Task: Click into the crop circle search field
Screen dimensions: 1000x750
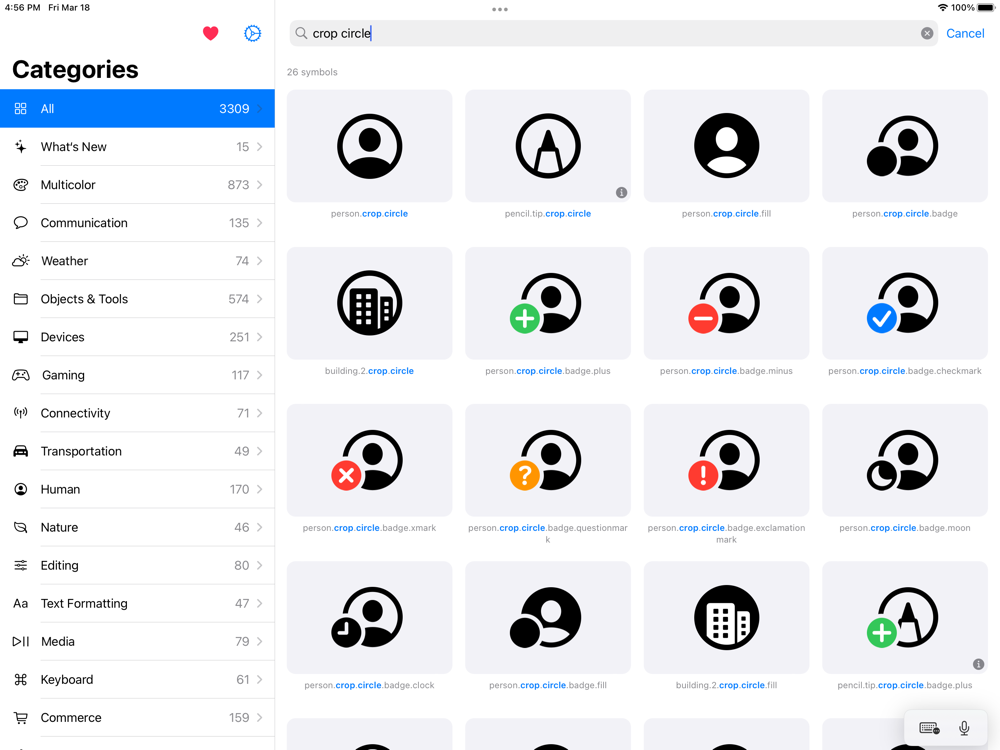Action: coord(600,33)
